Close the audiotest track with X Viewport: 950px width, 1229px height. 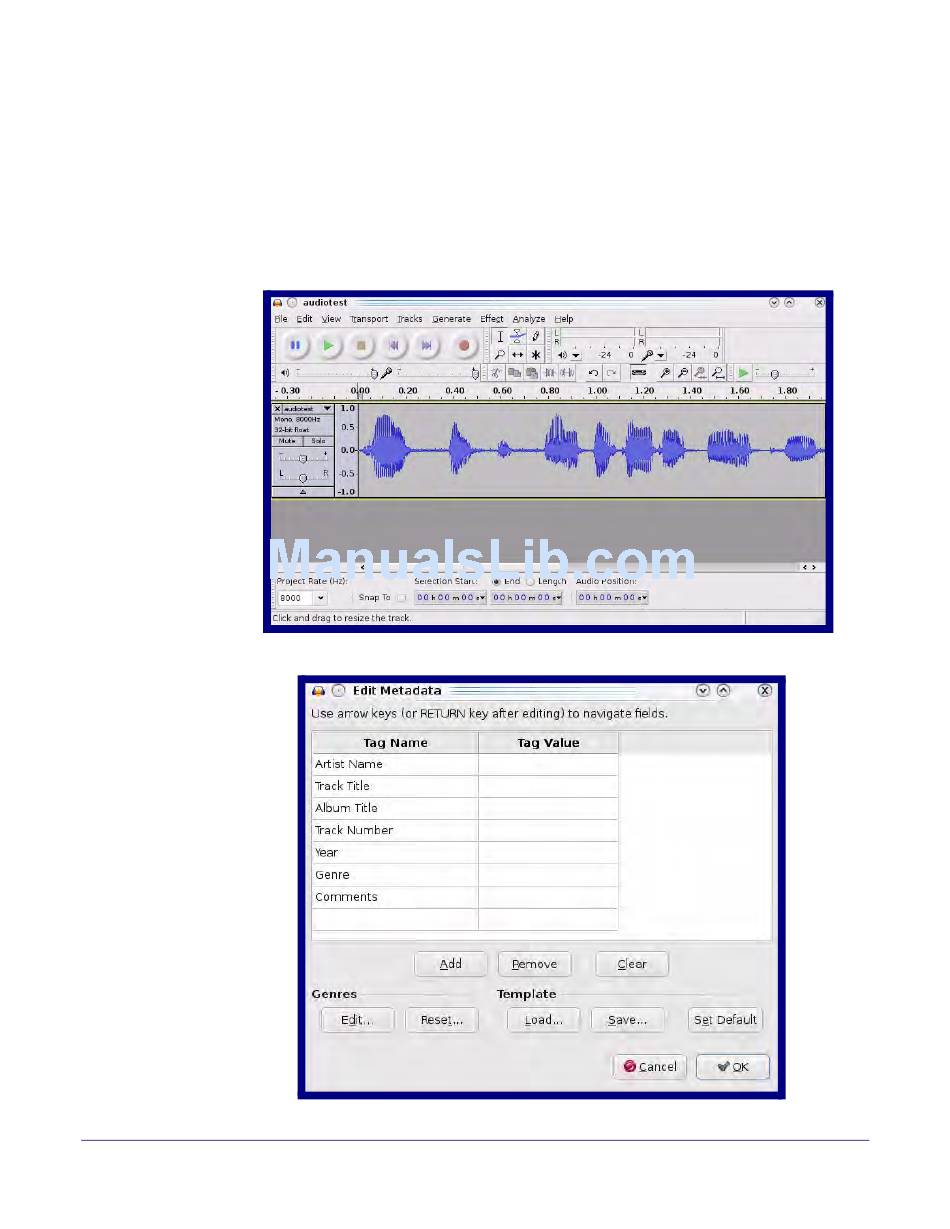coord(278,409)
